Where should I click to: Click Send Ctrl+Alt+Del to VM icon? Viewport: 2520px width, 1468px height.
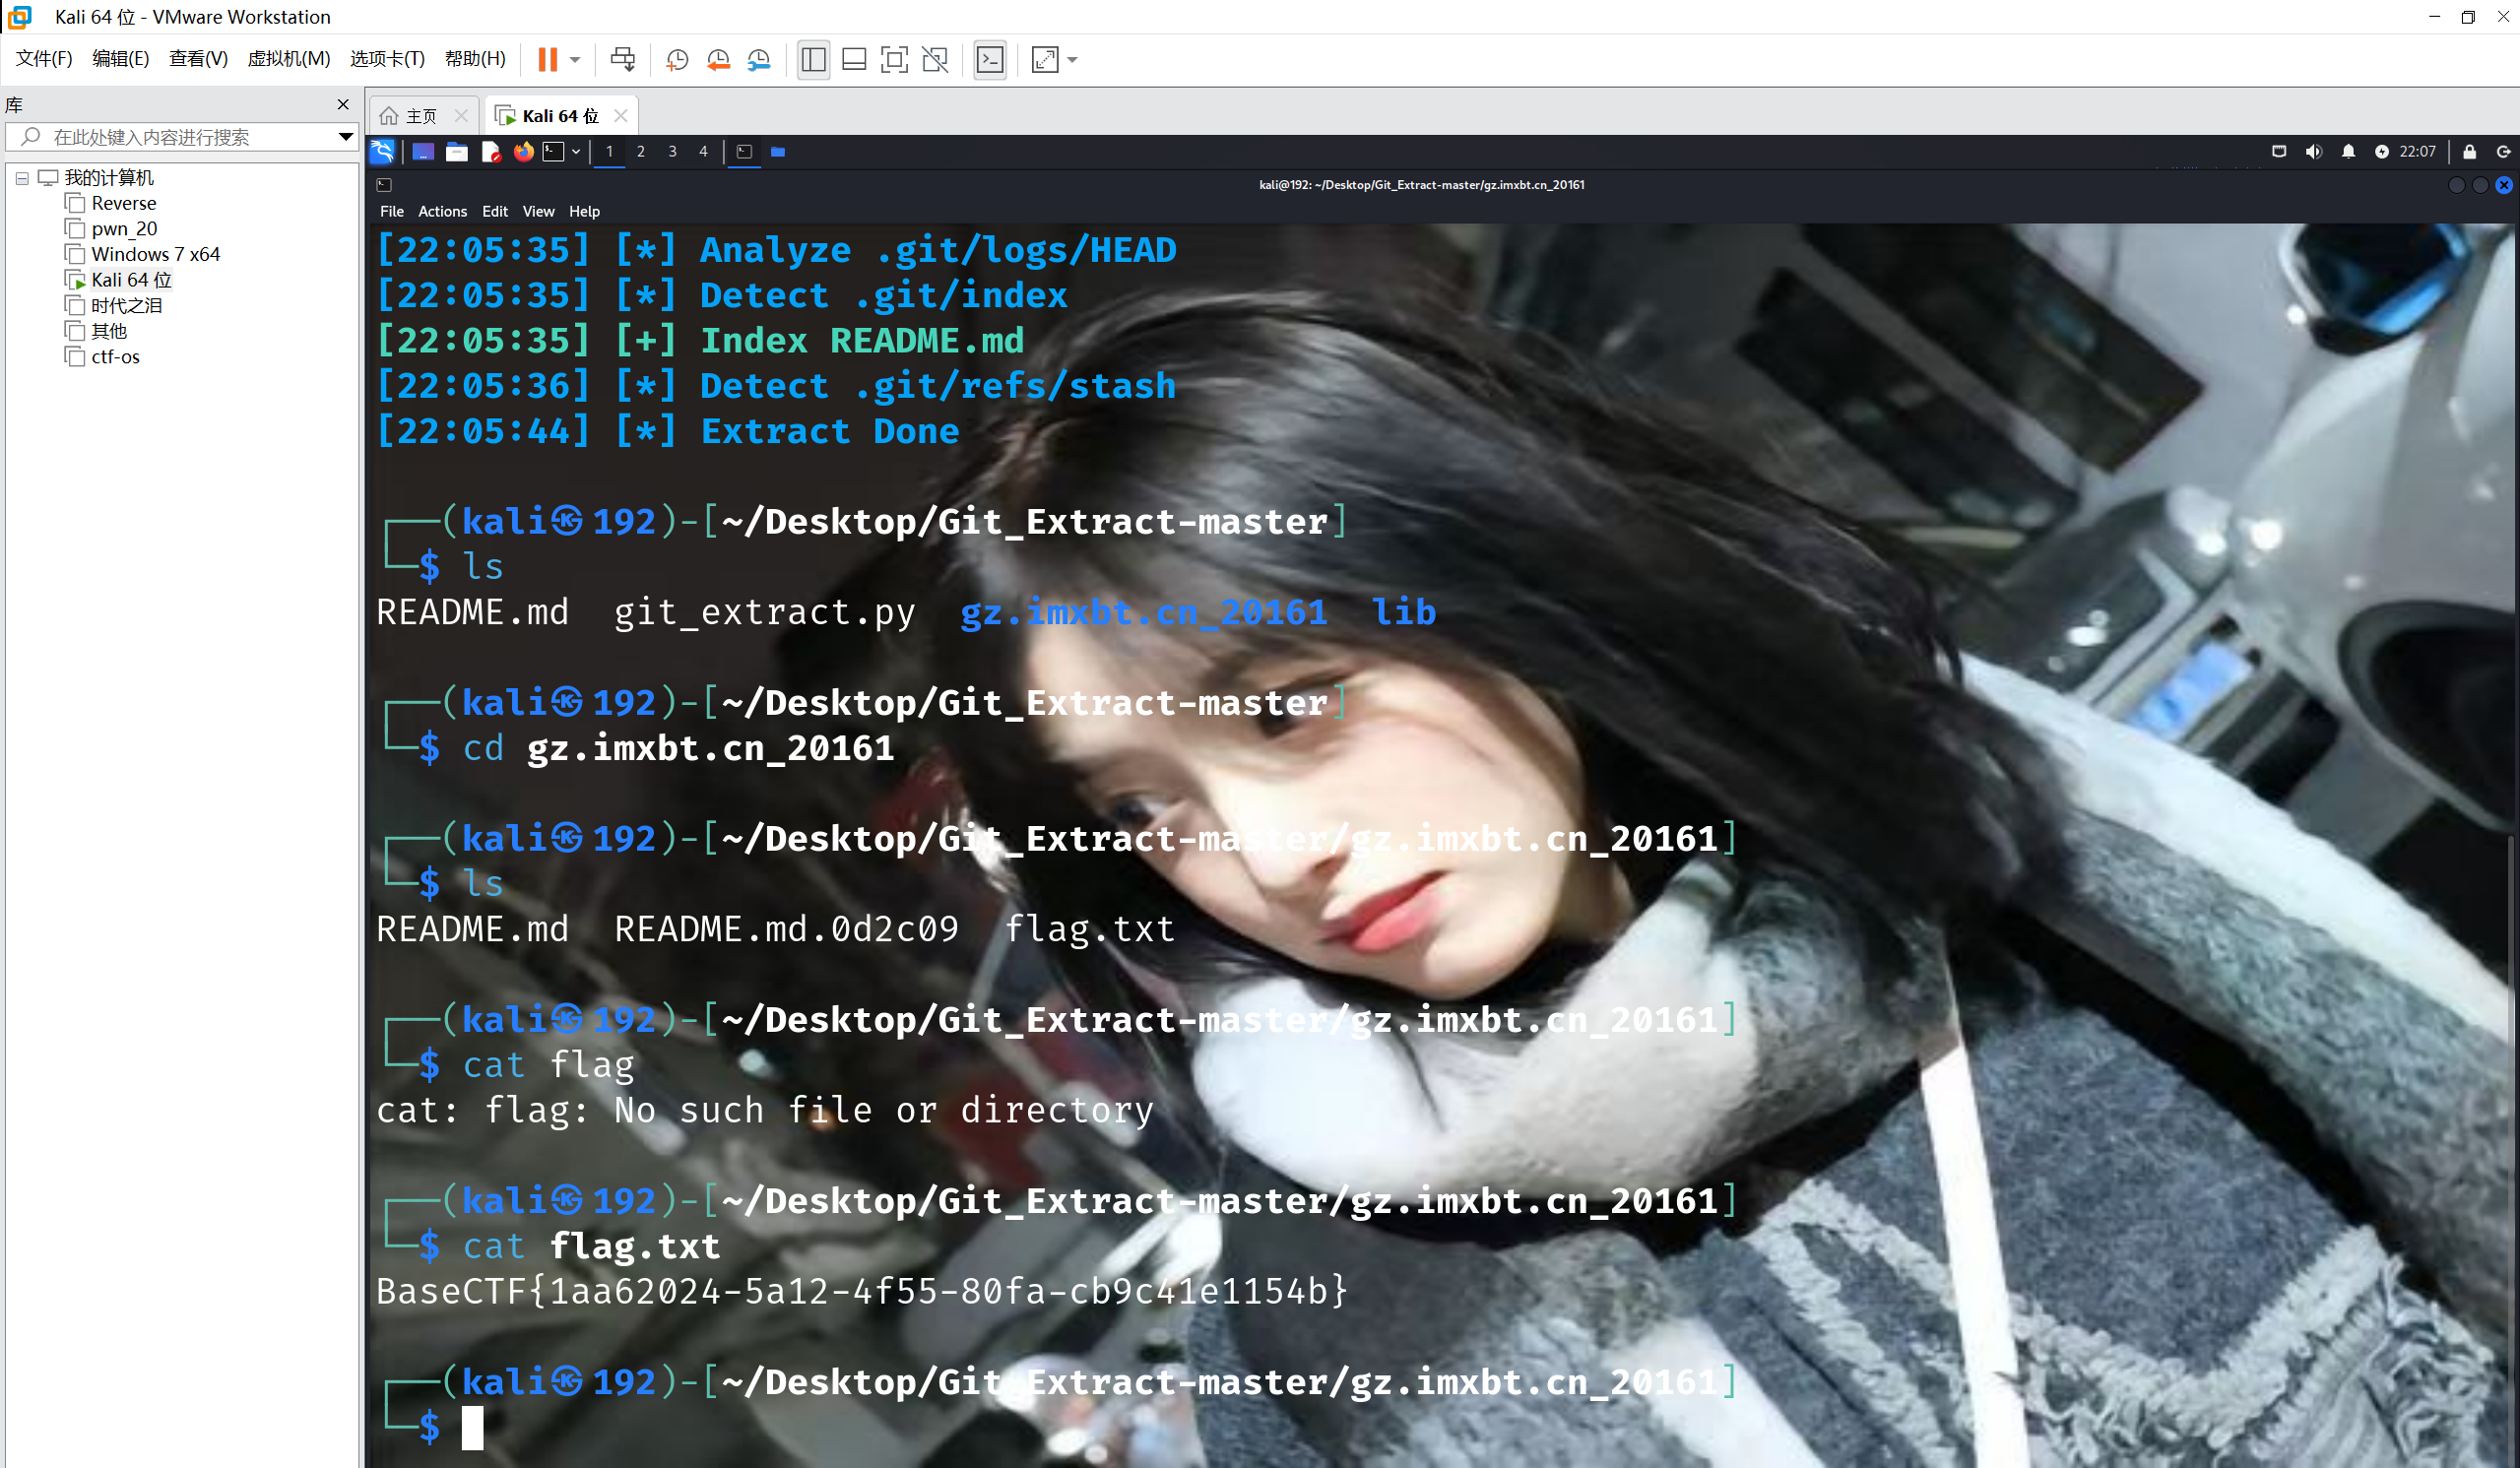point(622,59)
